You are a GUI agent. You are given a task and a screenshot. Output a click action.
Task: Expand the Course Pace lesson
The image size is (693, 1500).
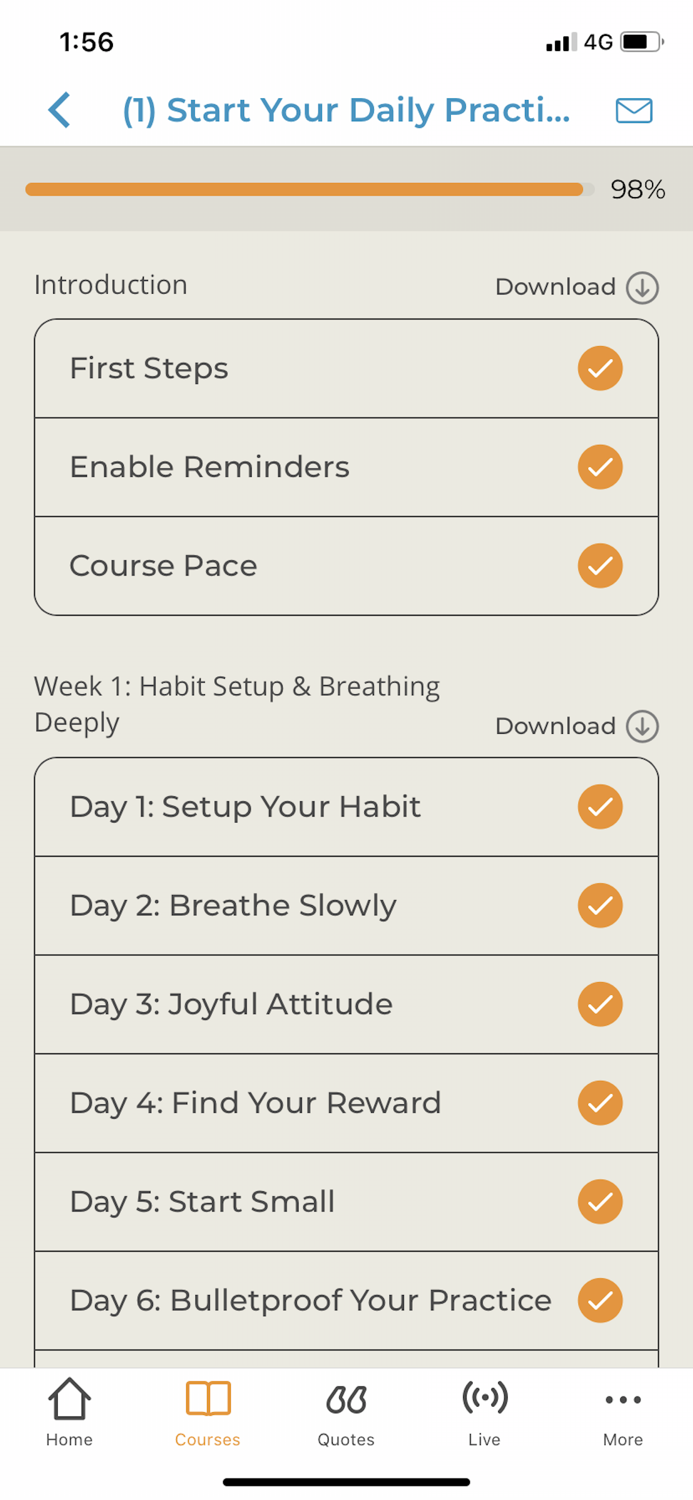[300, 565]
